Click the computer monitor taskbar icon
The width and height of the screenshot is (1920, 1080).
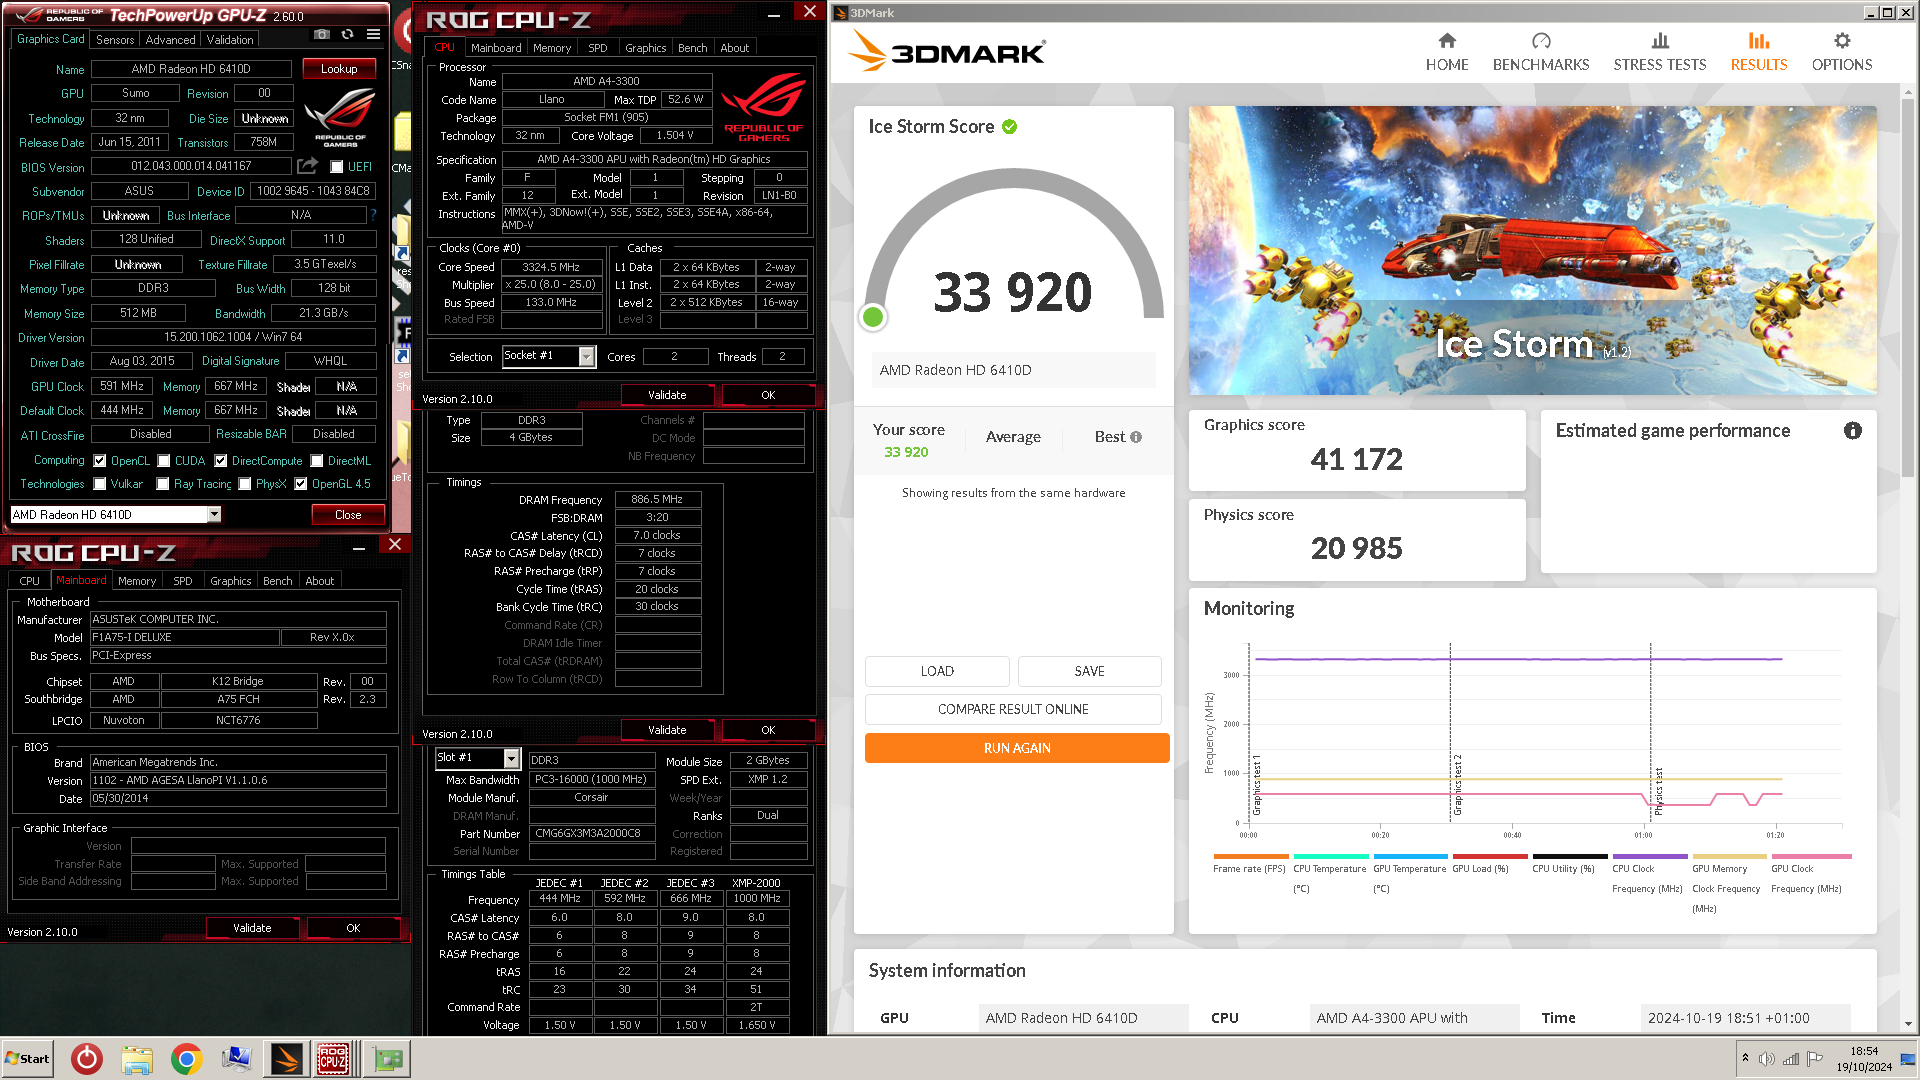point(237,1059)
